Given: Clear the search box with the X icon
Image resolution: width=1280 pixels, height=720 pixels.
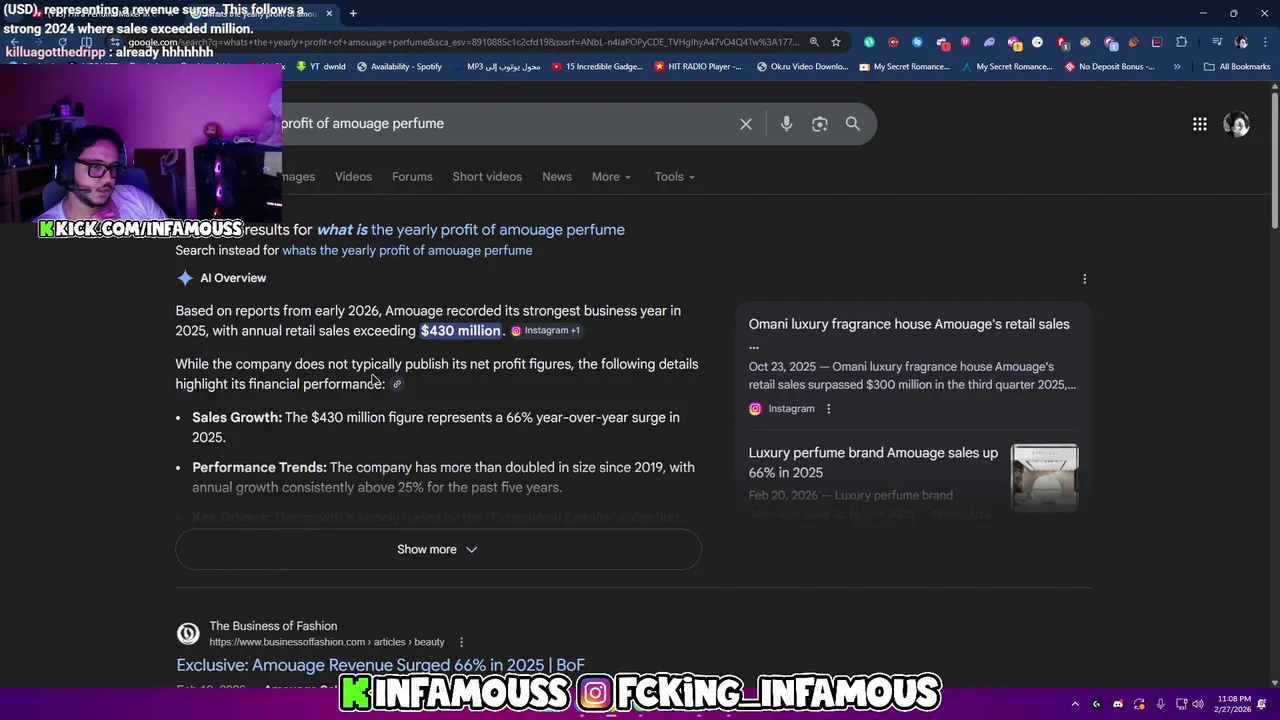Looking at the screenshot, I should 746,124.
